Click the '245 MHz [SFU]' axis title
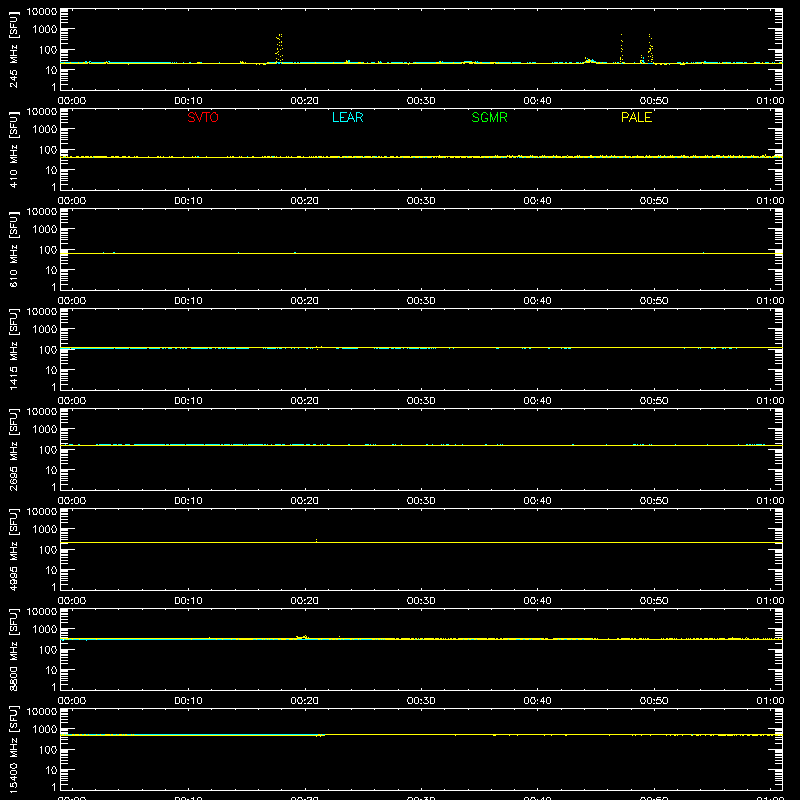Screen dimensions: 800x800 point(14,49)
